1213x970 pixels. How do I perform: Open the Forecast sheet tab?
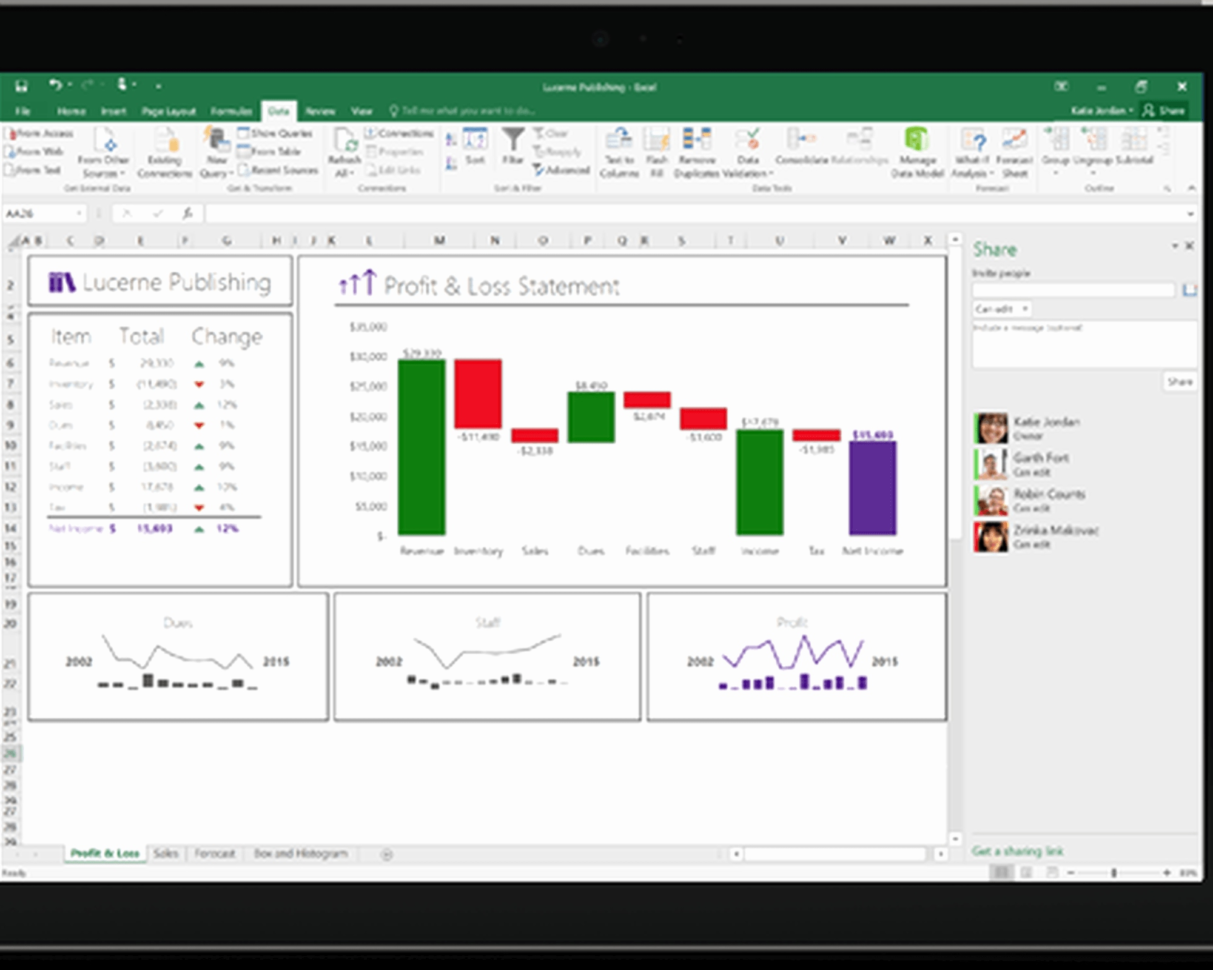click(x=214, y=853)
